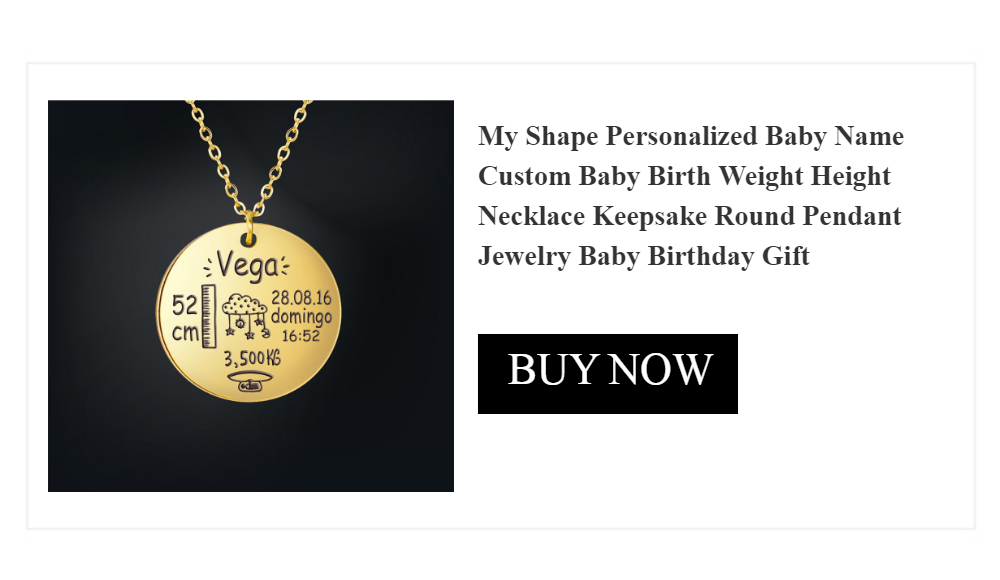Click 'My Shape Personalized Baby Name' title line
The image size is (1000, 580).
(690, 136)
